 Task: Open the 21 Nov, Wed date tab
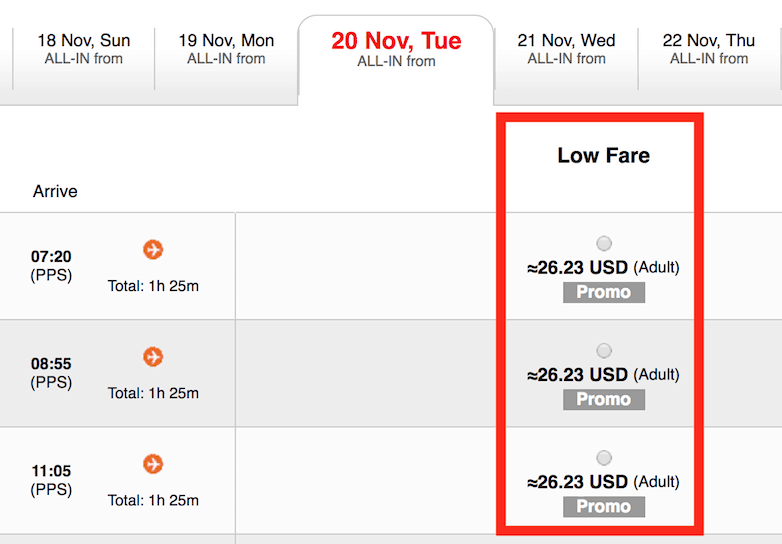pos(566,49)
